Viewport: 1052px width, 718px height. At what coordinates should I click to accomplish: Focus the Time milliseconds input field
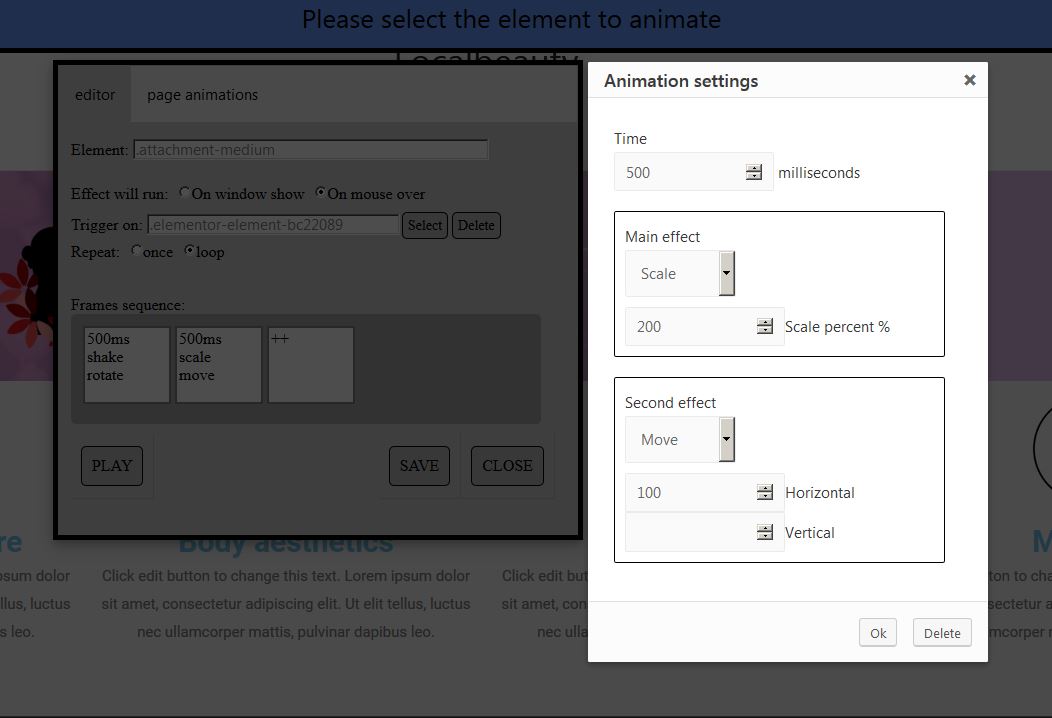tap(693, 172)
